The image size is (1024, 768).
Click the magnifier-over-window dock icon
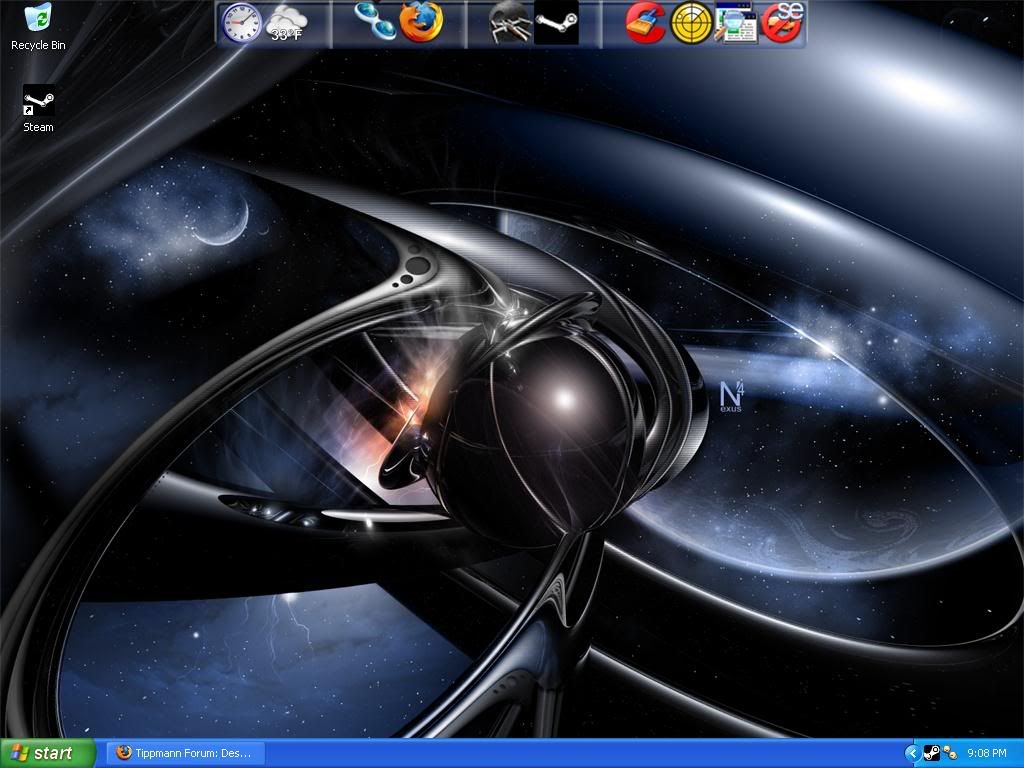click(x=737, y=22)
